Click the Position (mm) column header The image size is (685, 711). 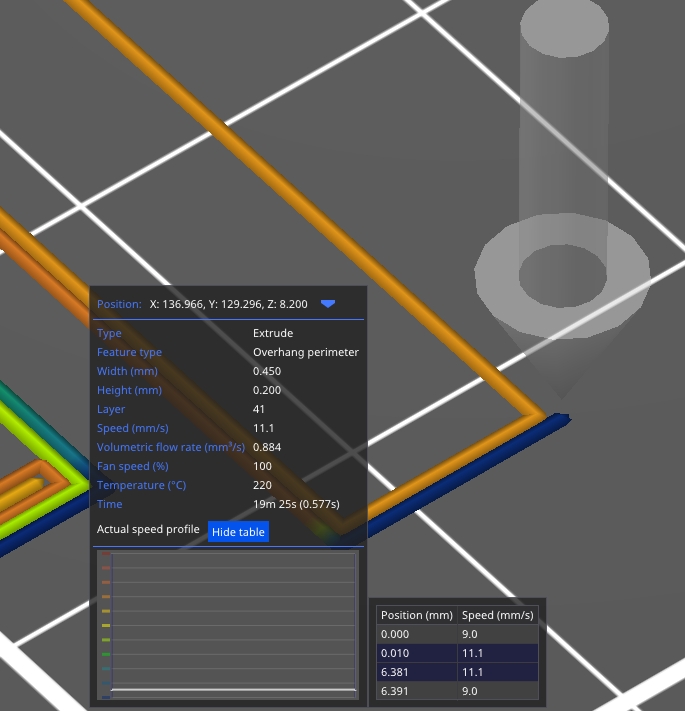coord(416,615)
